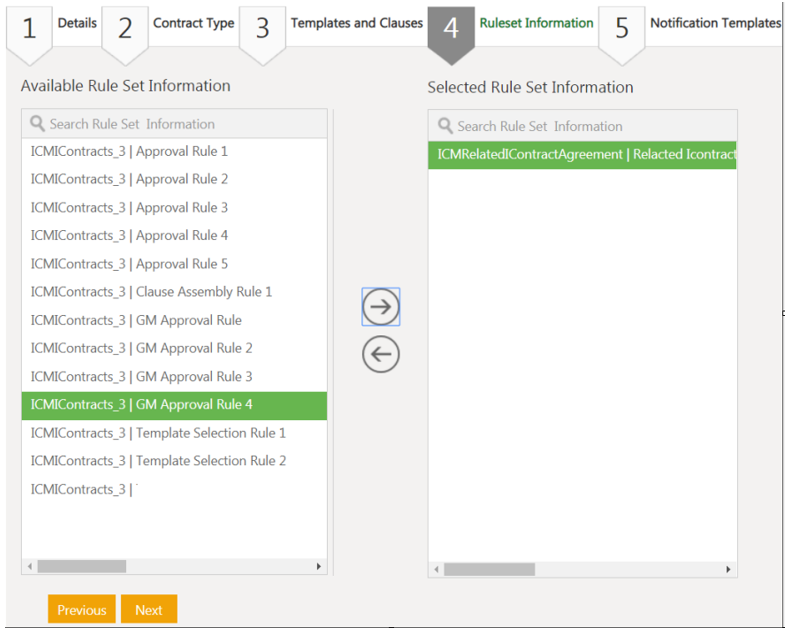Focus the Selected Rule Set search field
The height and width of the screenshot is (632, 791).
pos(590,126)
